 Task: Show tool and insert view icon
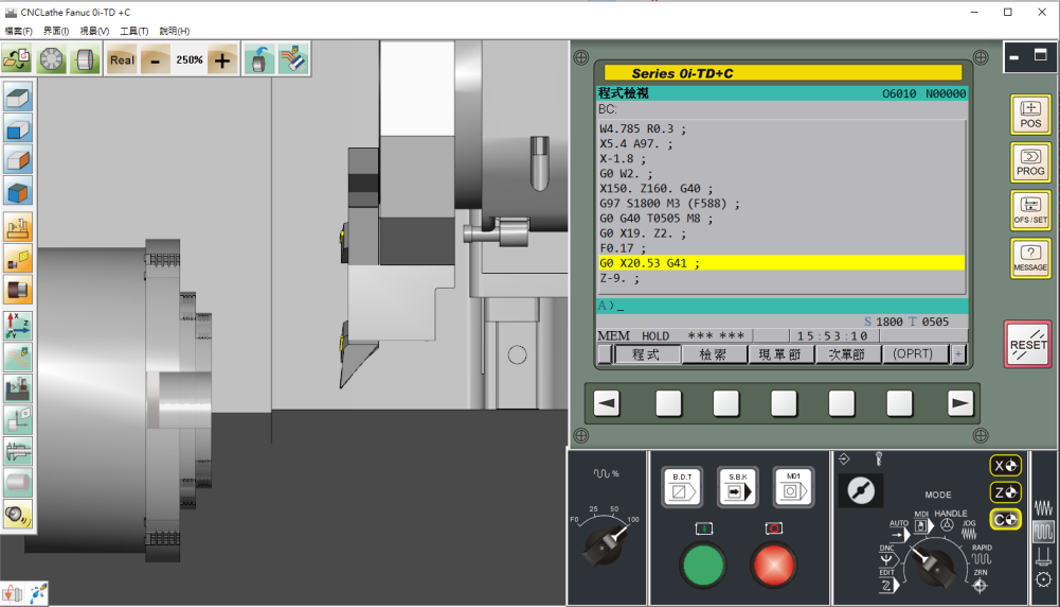coord(18,259)
